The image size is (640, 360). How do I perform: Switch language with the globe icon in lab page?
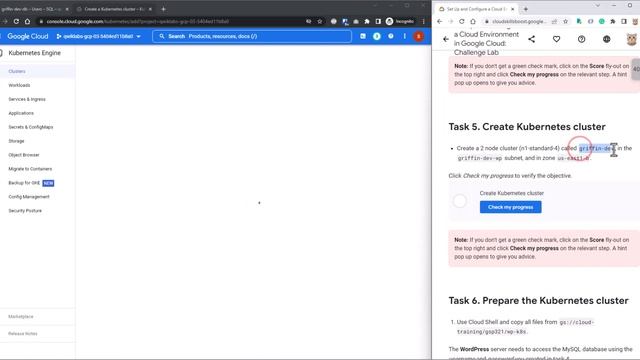click(607, 39)
